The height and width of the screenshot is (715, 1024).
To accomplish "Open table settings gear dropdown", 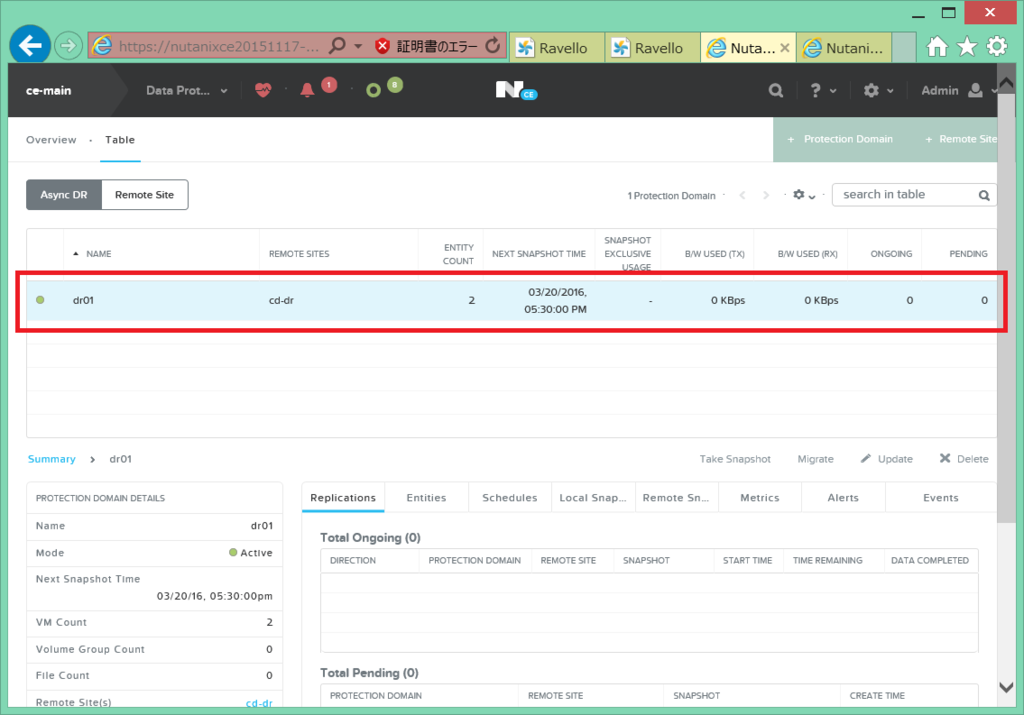I will point(804,195).
